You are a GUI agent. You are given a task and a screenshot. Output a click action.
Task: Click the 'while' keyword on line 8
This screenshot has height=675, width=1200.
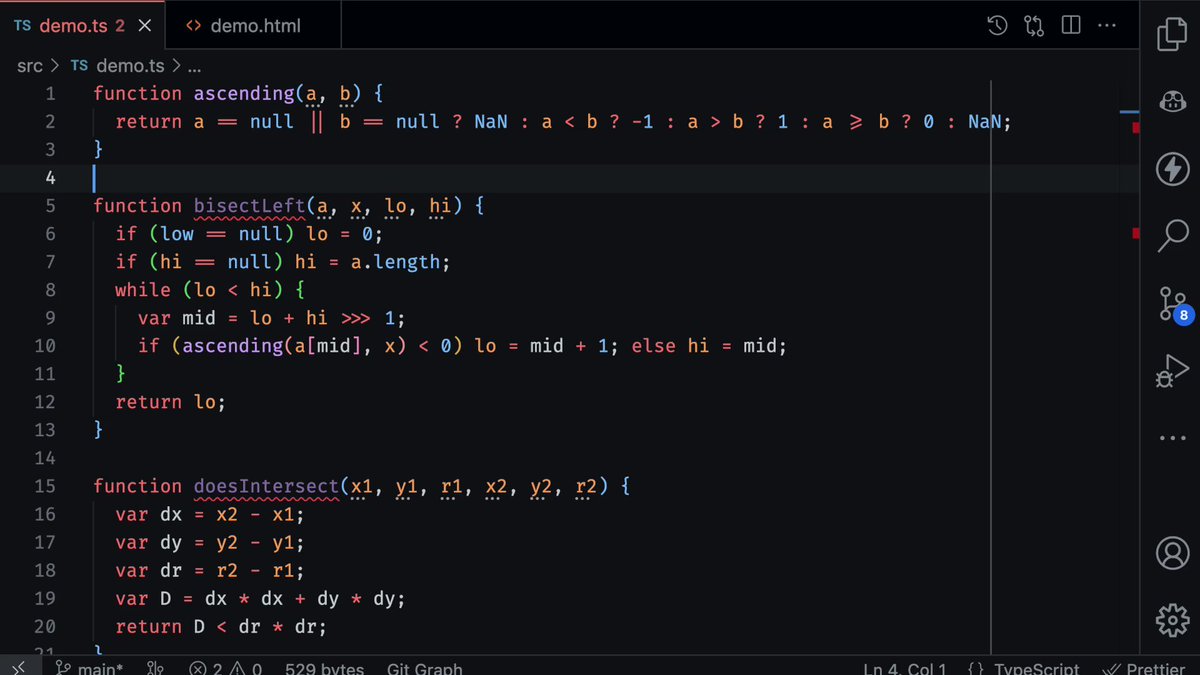143,290
